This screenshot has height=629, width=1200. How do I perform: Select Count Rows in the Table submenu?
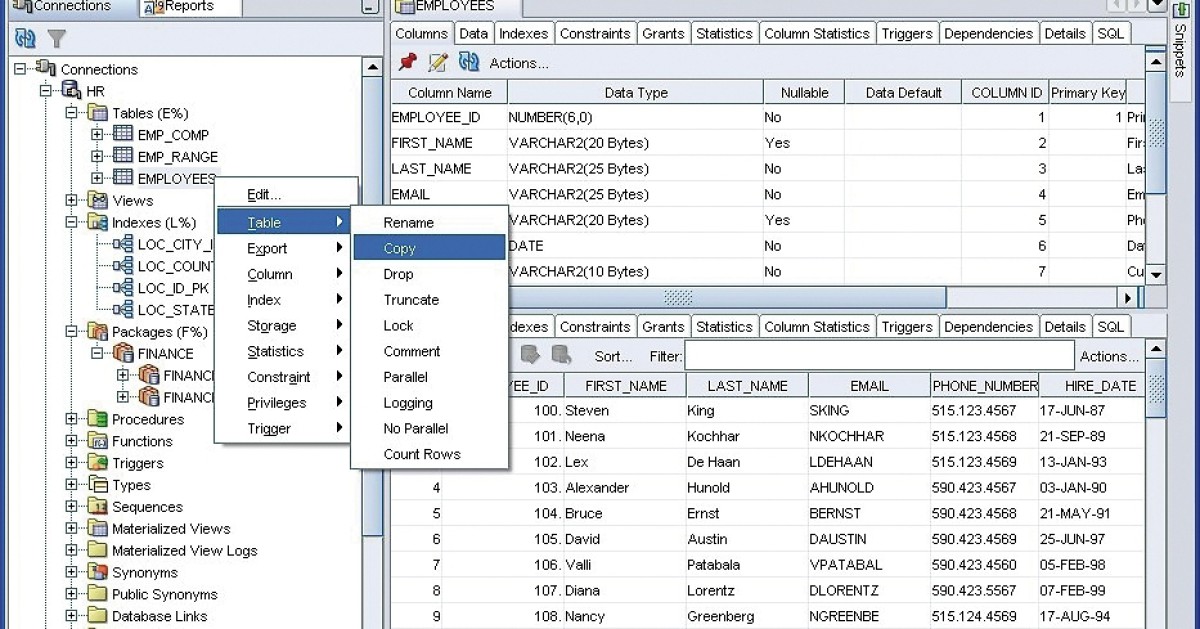point(429,454)
